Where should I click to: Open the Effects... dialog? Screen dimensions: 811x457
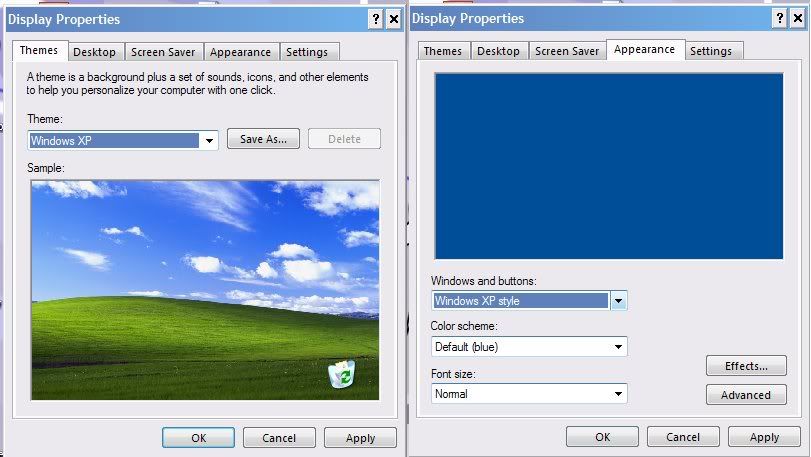(746, 366)
